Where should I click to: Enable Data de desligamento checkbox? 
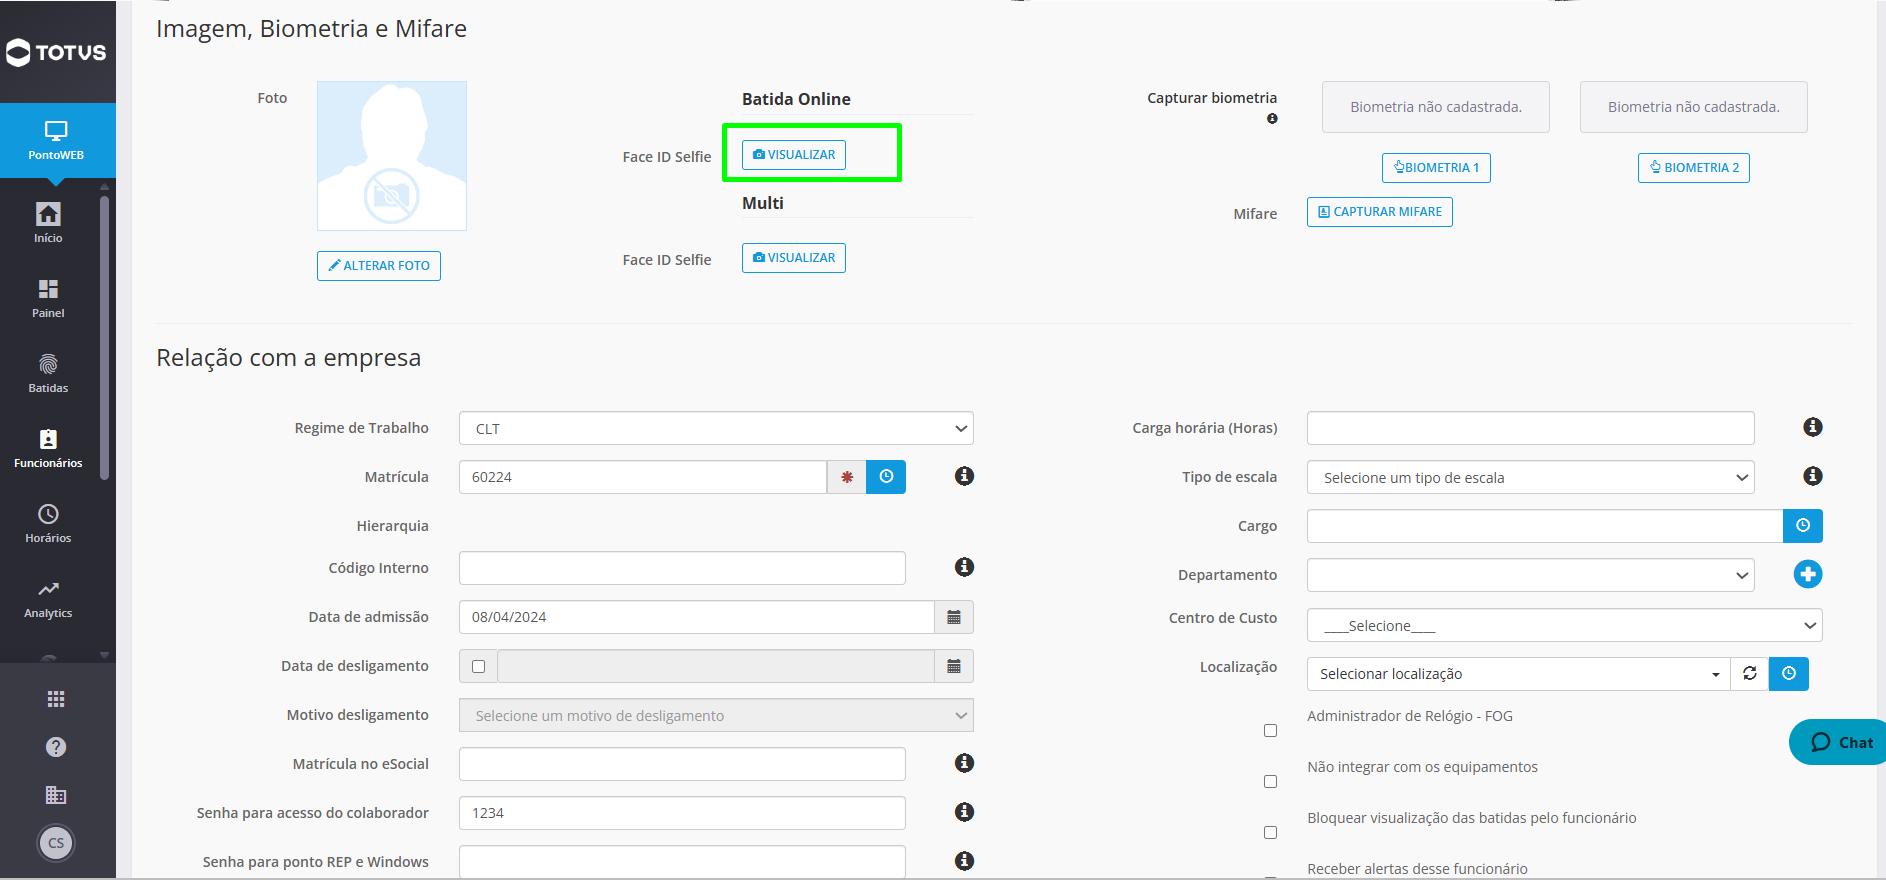coord(478,666)
